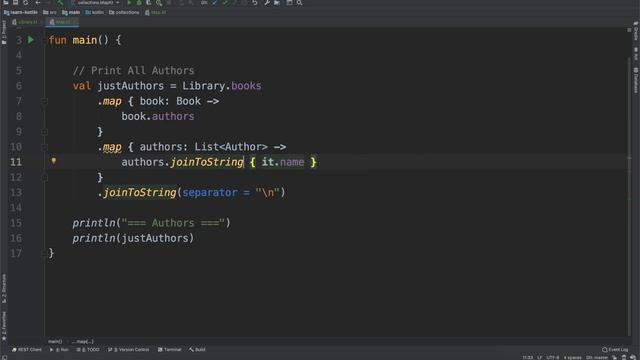Image resolution: width=640 pixels, height=360 pixels.
Task: Click the Save All icon in toolbar
Action: (16, 3)
